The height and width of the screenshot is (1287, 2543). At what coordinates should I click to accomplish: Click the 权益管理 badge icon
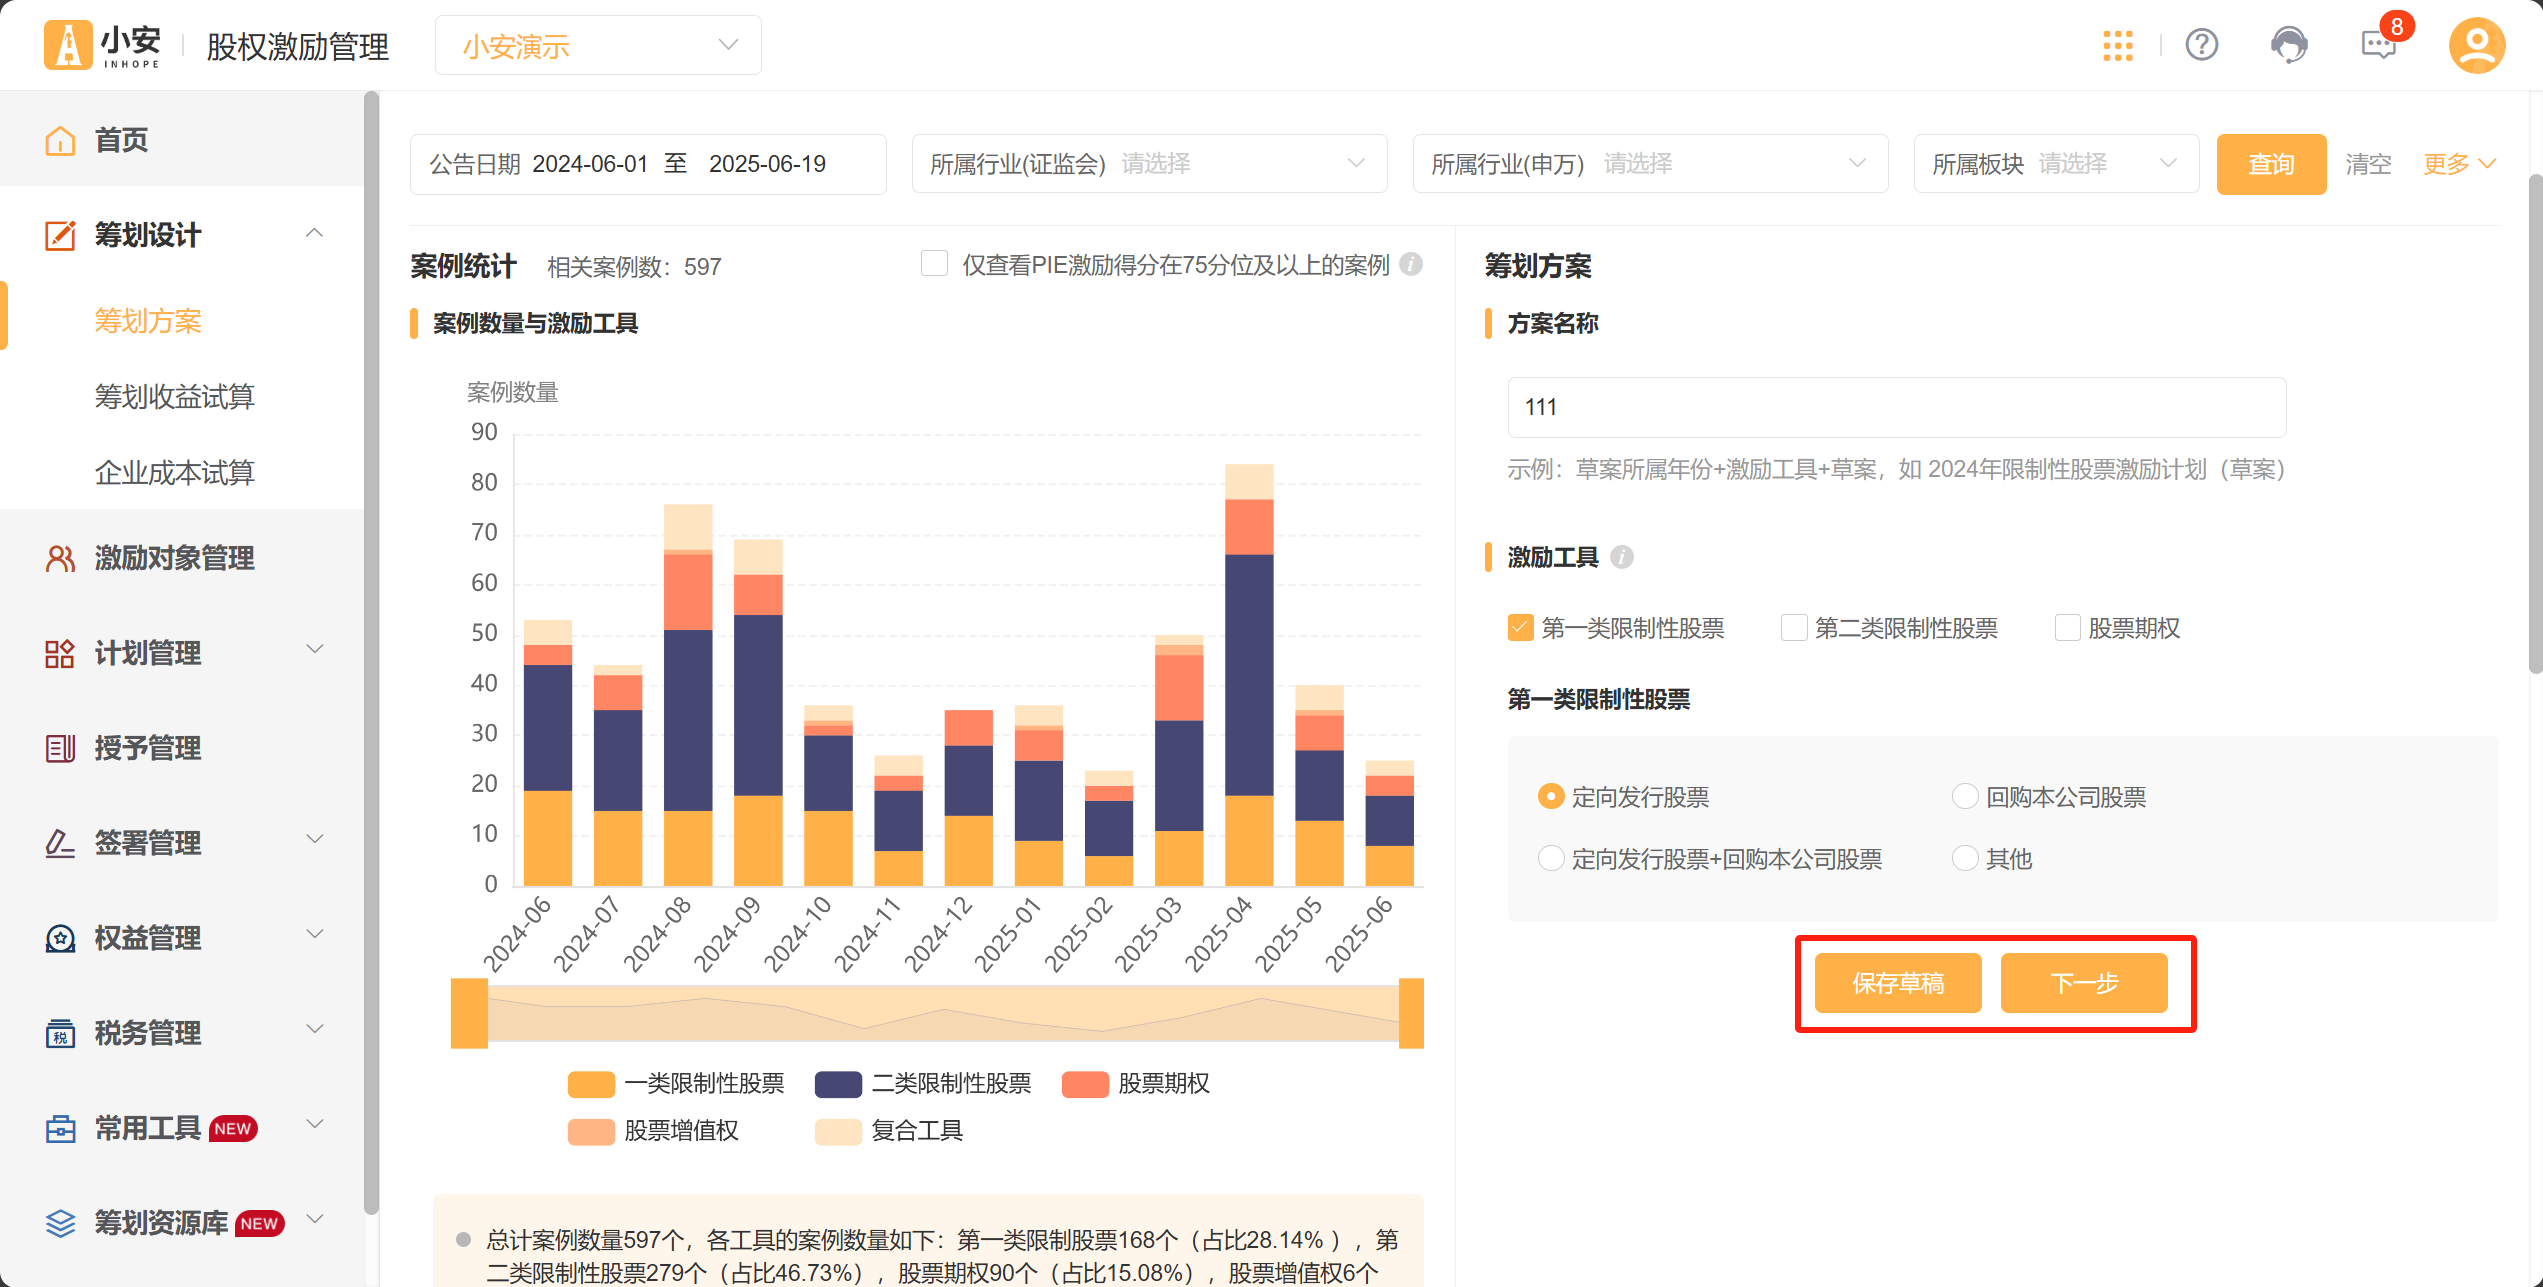(x=60, y=938)
